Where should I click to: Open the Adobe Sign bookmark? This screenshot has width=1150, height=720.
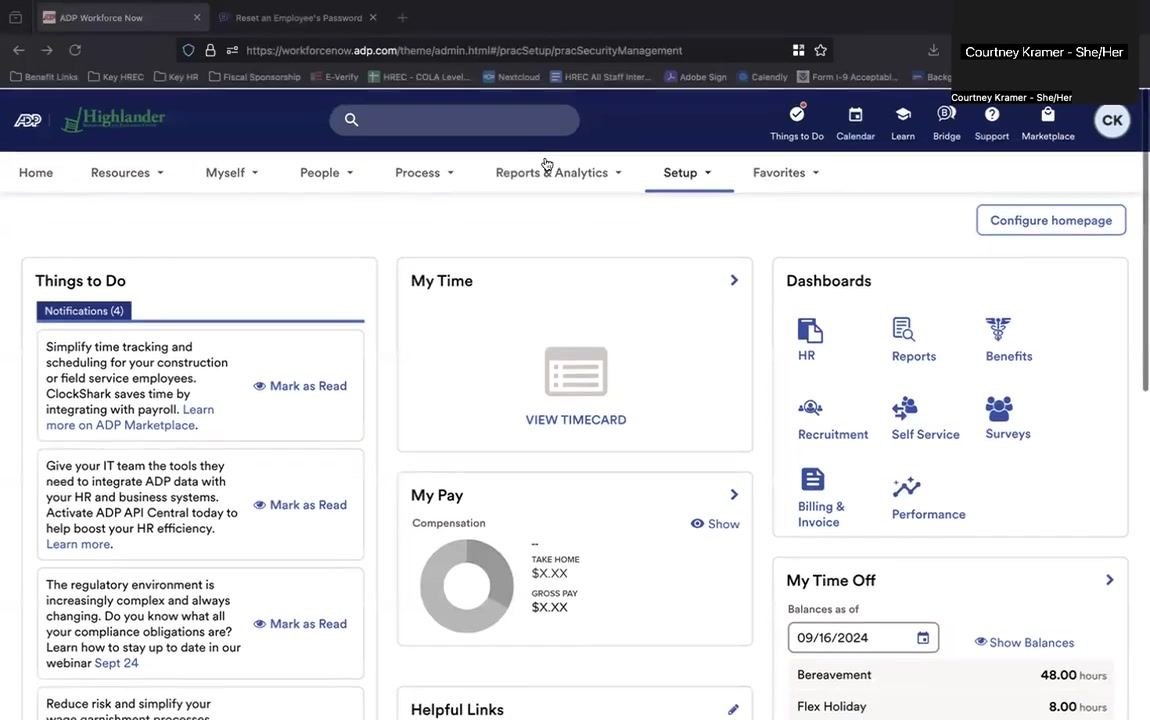click(x=695, y=76)
